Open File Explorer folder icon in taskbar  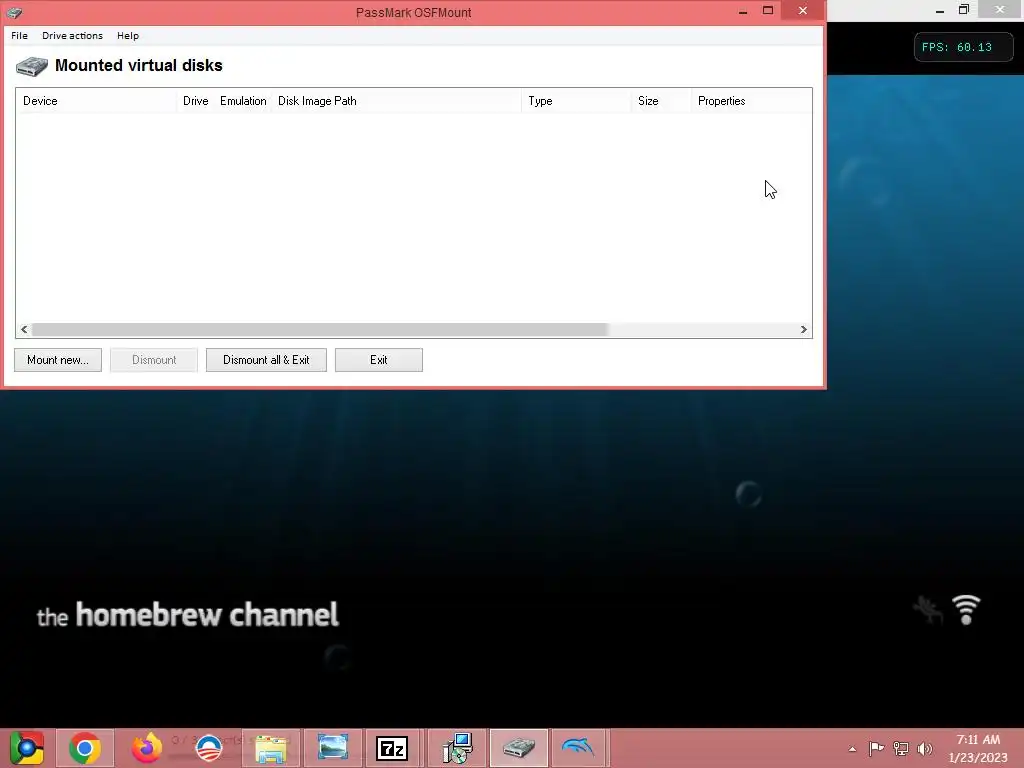(271, 748)
